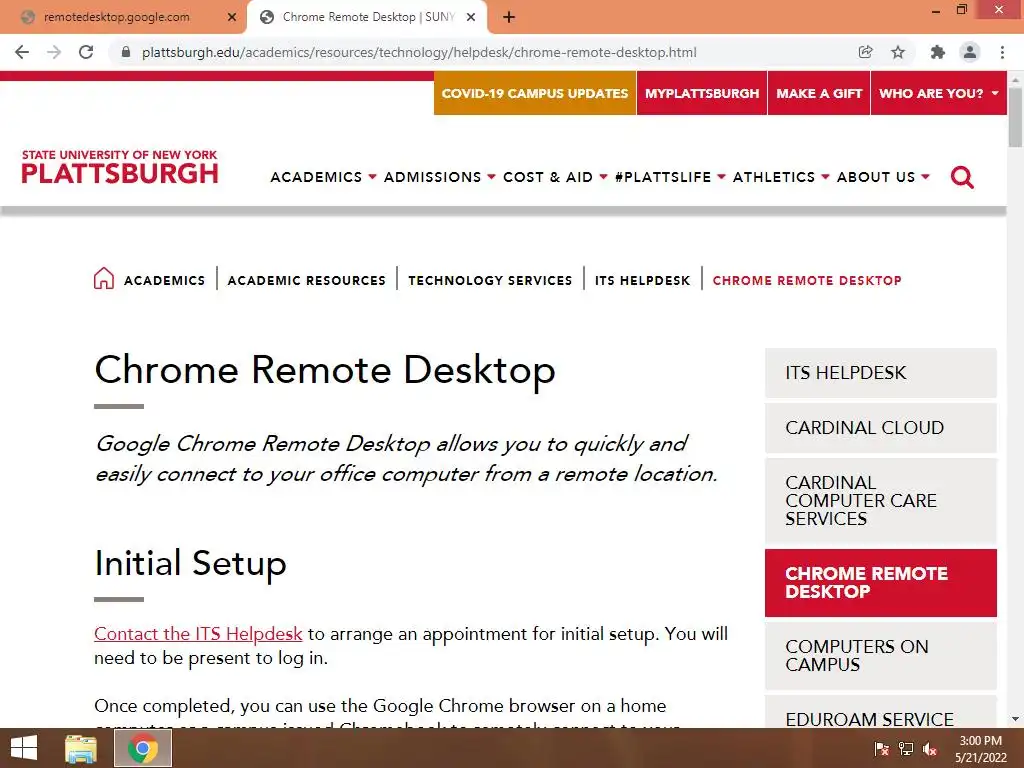The image size is (1024, 768).
Task: Click the home icon in the breadcrumb
Action: coord(103,278)
